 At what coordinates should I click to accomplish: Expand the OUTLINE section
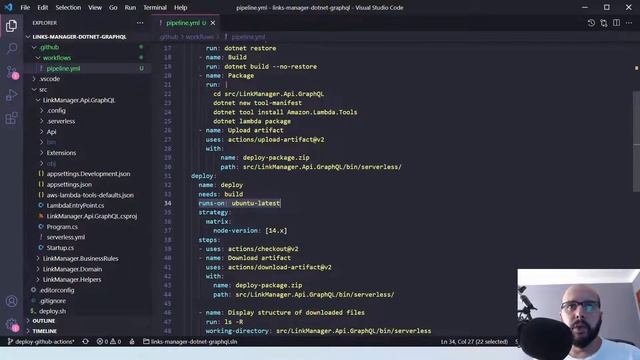[43, 321]
